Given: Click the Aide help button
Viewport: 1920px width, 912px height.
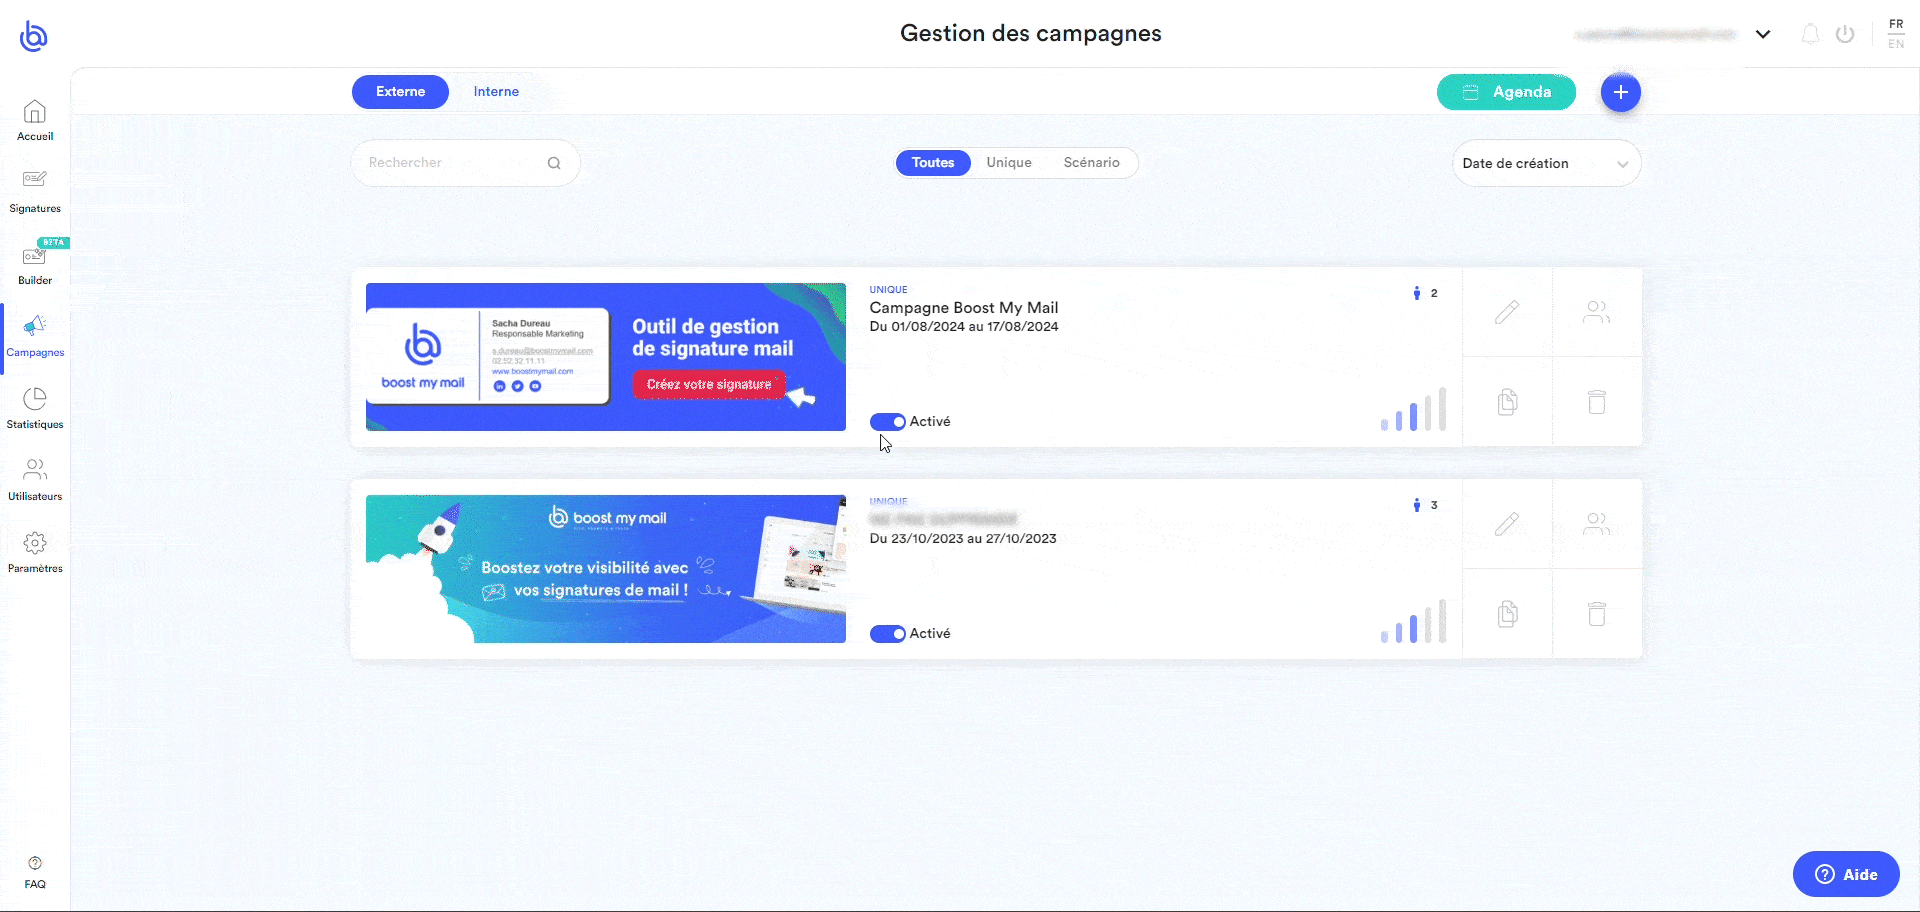Looking at the screenshot, I should click(1845, 875).
